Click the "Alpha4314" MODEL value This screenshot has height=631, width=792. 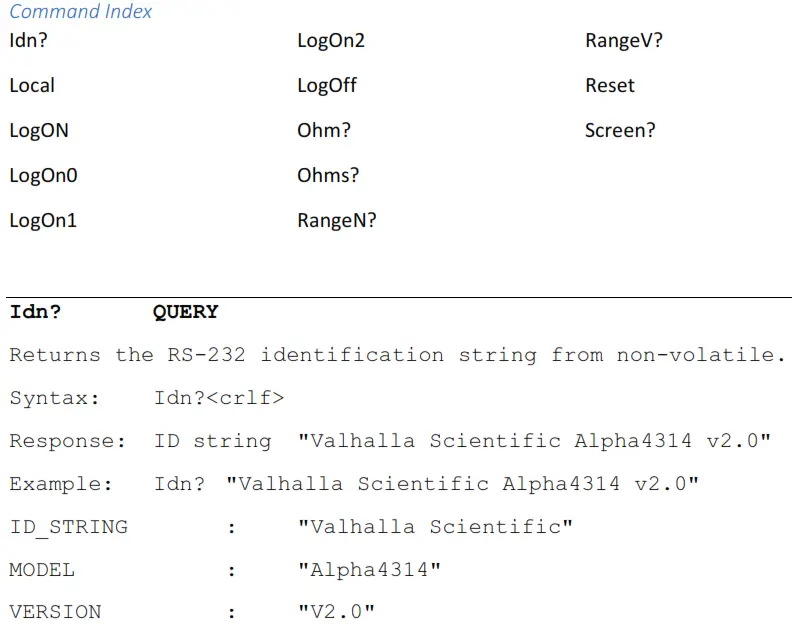pos(369,570)
